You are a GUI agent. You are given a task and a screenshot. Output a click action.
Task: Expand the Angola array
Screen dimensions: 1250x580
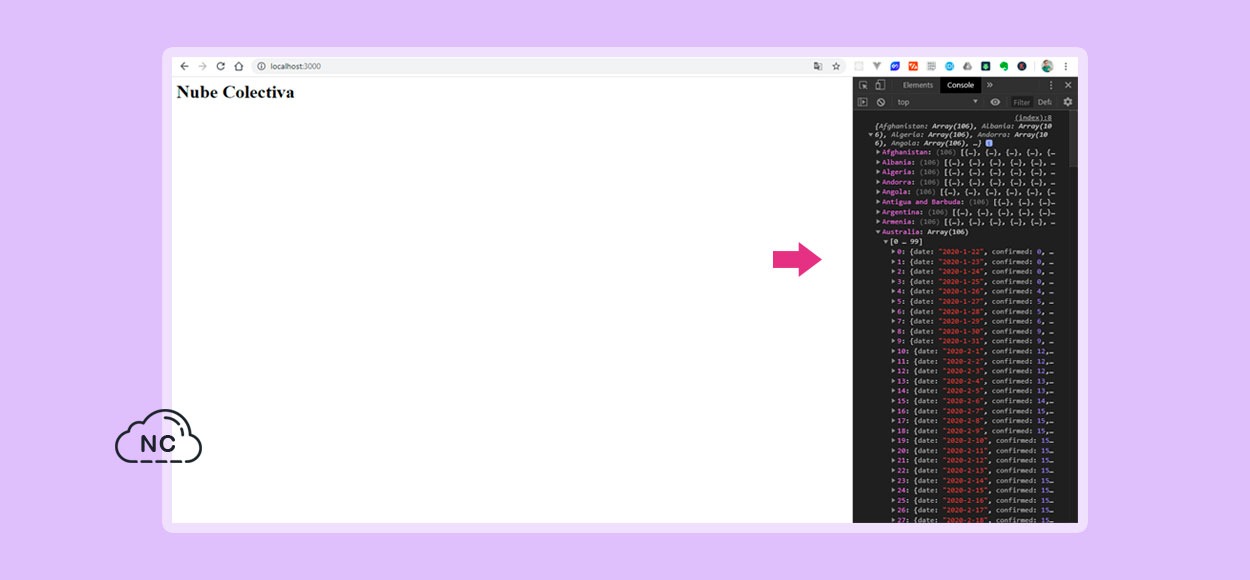pos(879,192)
